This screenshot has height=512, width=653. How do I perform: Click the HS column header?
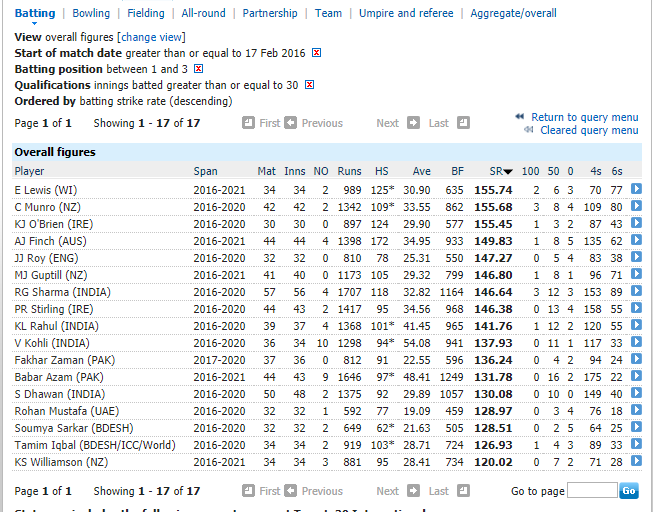[381, 171]
